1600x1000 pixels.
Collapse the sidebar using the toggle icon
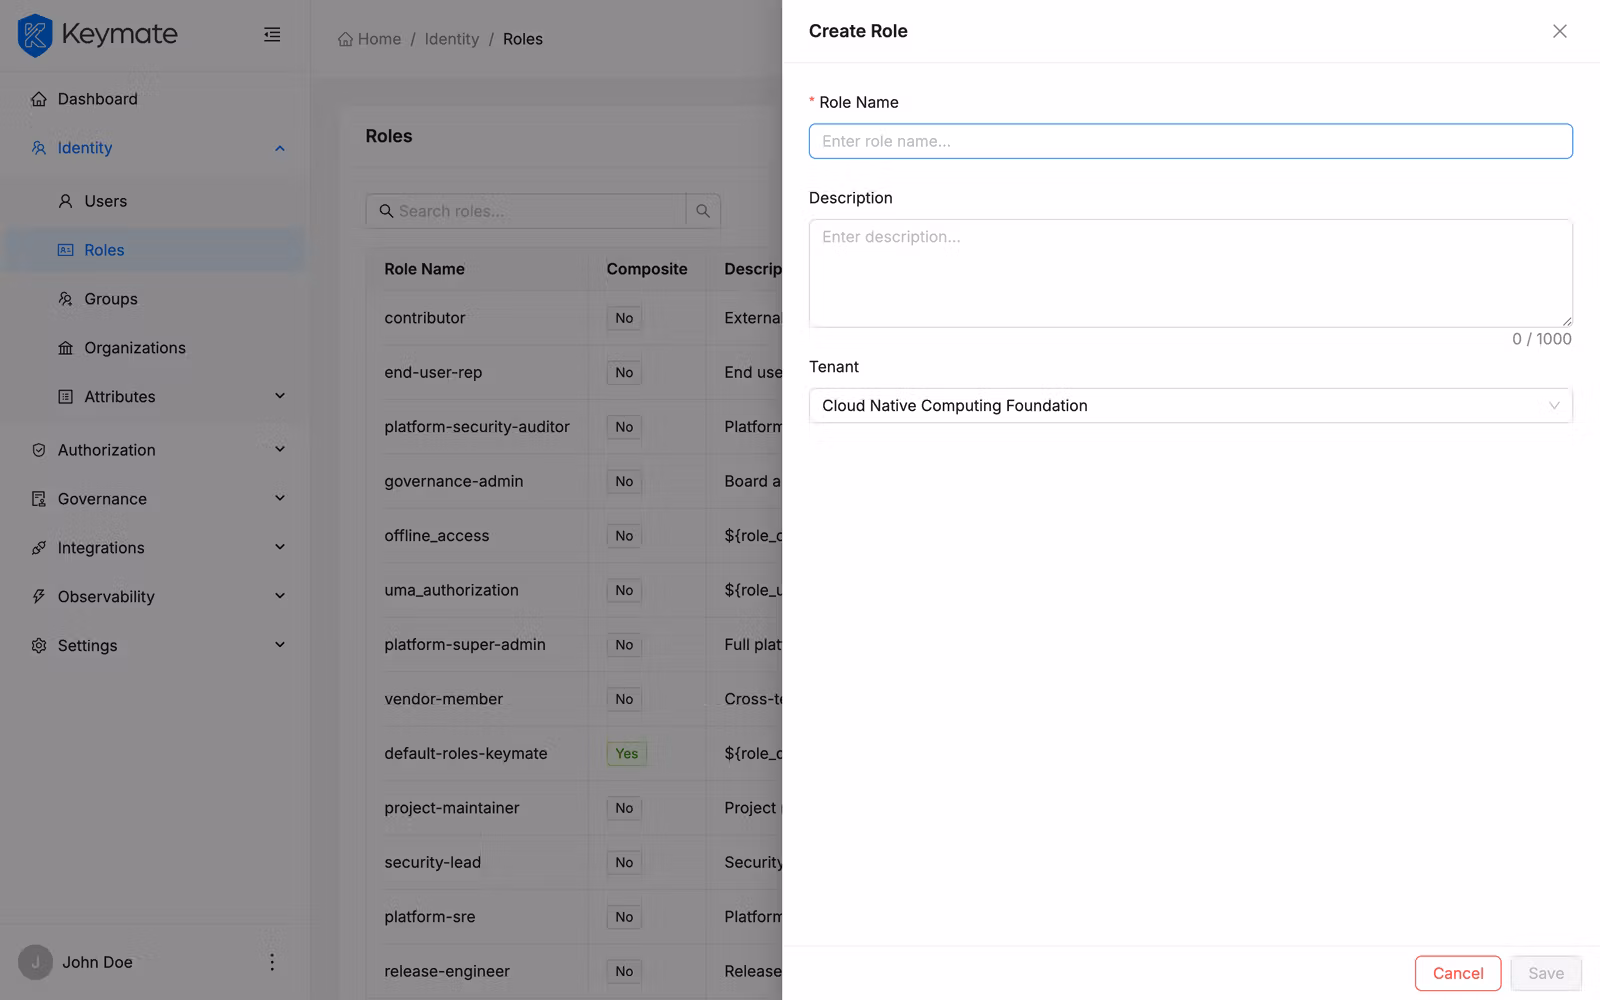(271, 34)
